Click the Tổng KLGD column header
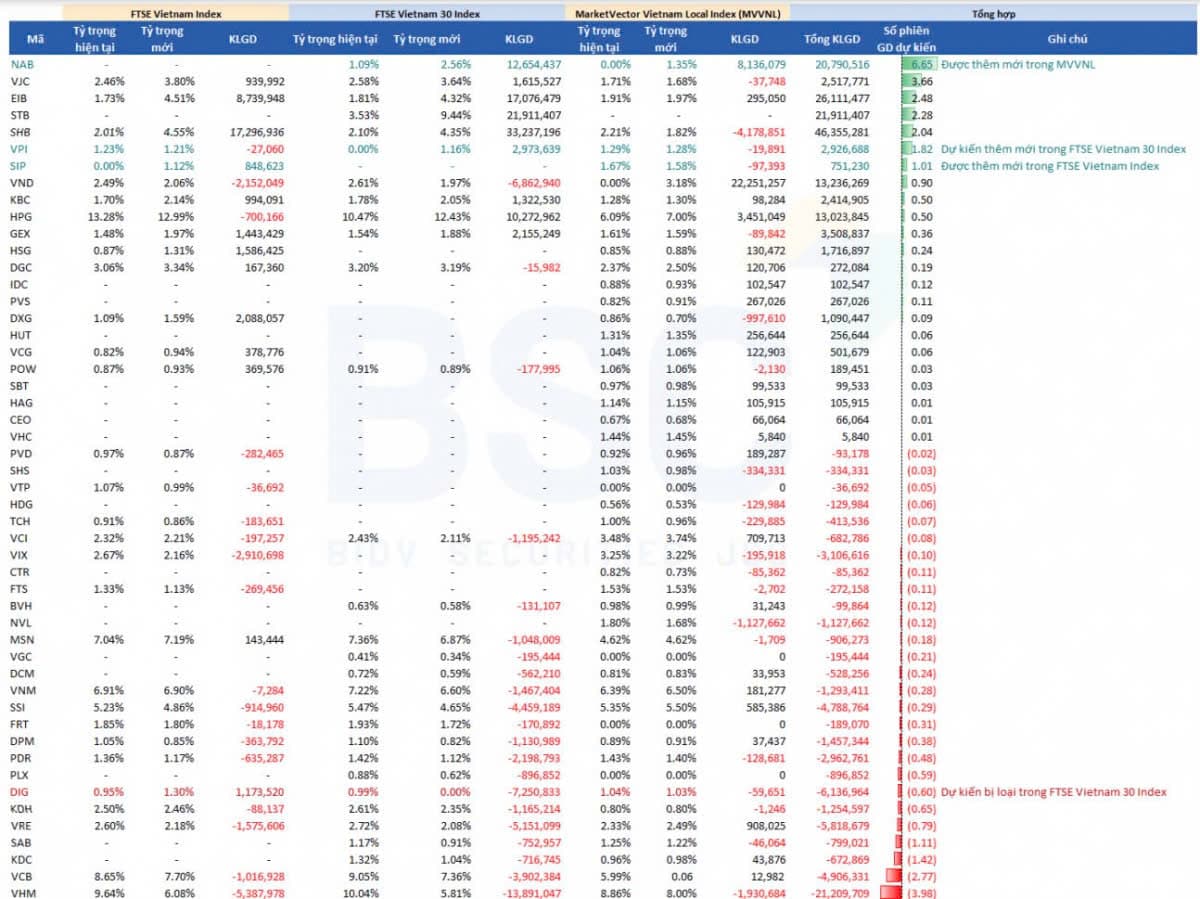Image resolution: width=1200 pixels, height=899 pixels. coord(831,39)
